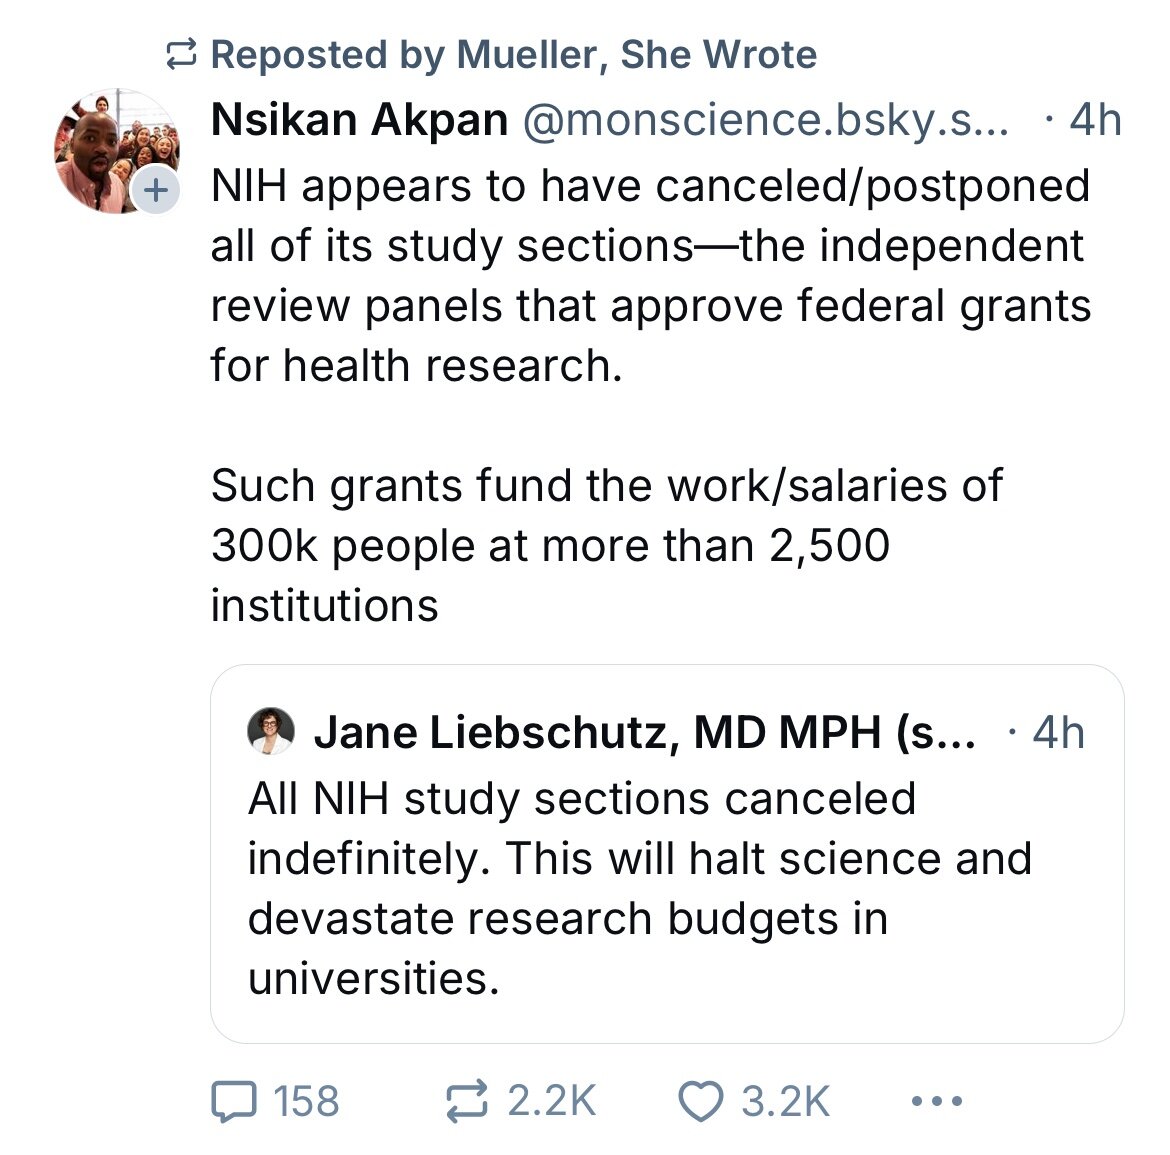1170x1155 pixels.
Task: Click the repost icon beside "Reposted by"
Action: pyautogui.click(x=181, y=56)
